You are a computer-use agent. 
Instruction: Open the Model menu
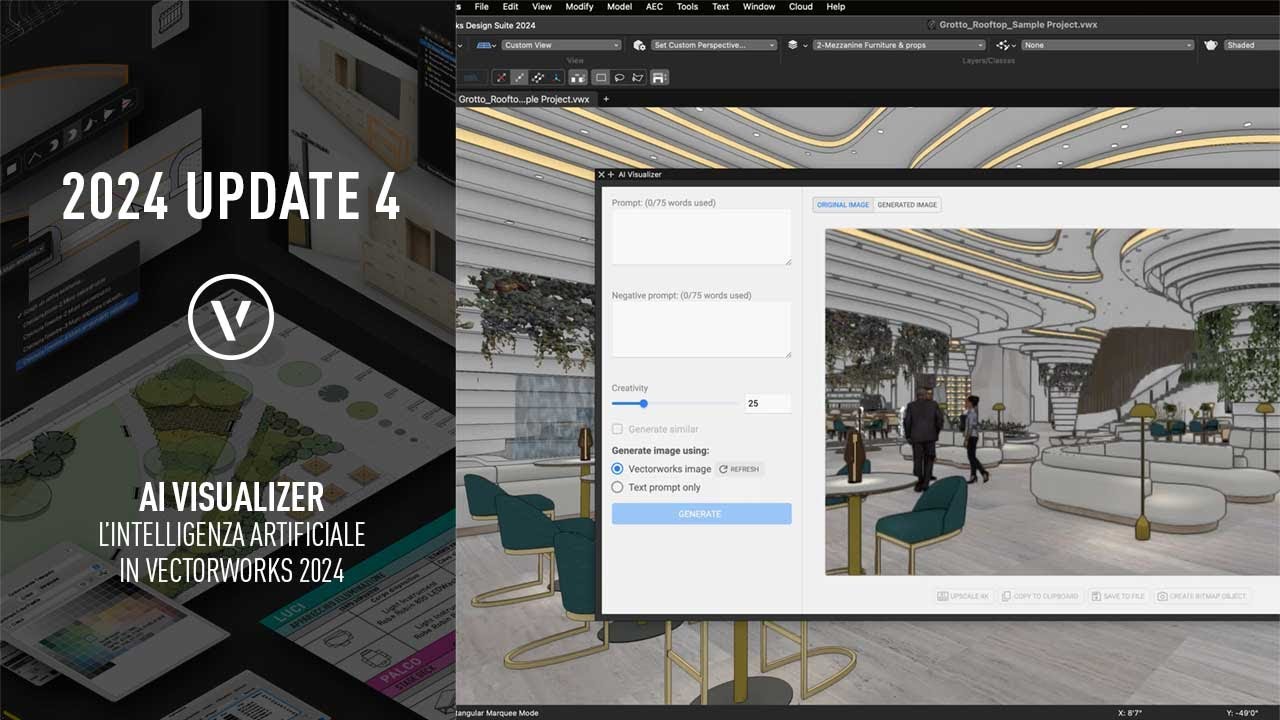click(619, 6)
